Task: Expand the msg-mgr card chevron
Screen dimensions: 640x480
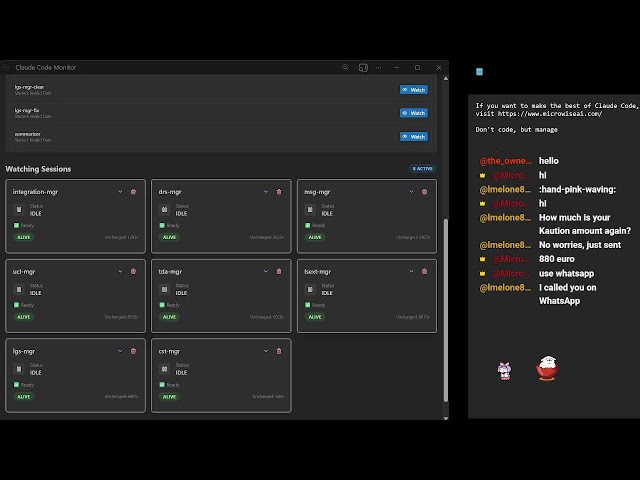Action: (x=411, y=192)
